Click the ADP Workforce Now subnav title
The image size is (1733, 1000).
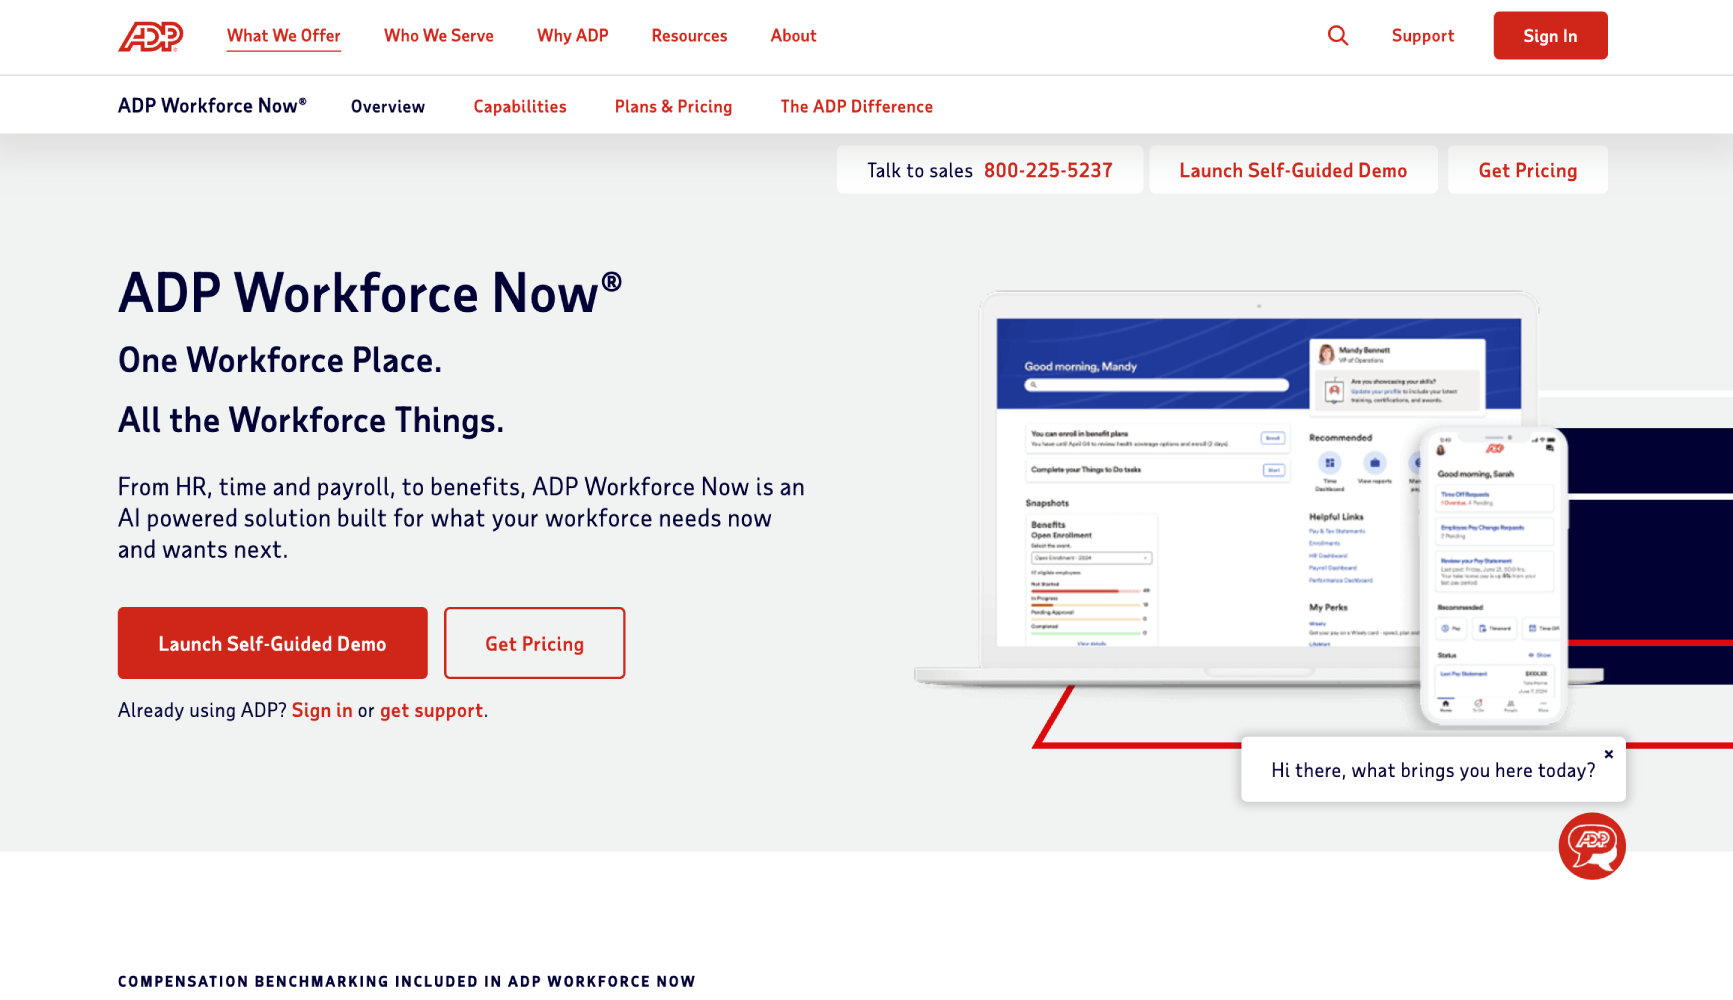pos(212,106)
